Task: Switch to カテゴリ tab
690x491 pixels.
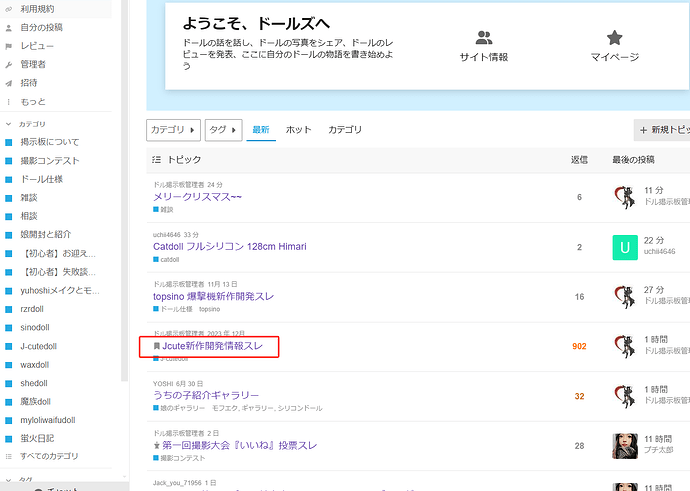Action: (x=345, y=130)
